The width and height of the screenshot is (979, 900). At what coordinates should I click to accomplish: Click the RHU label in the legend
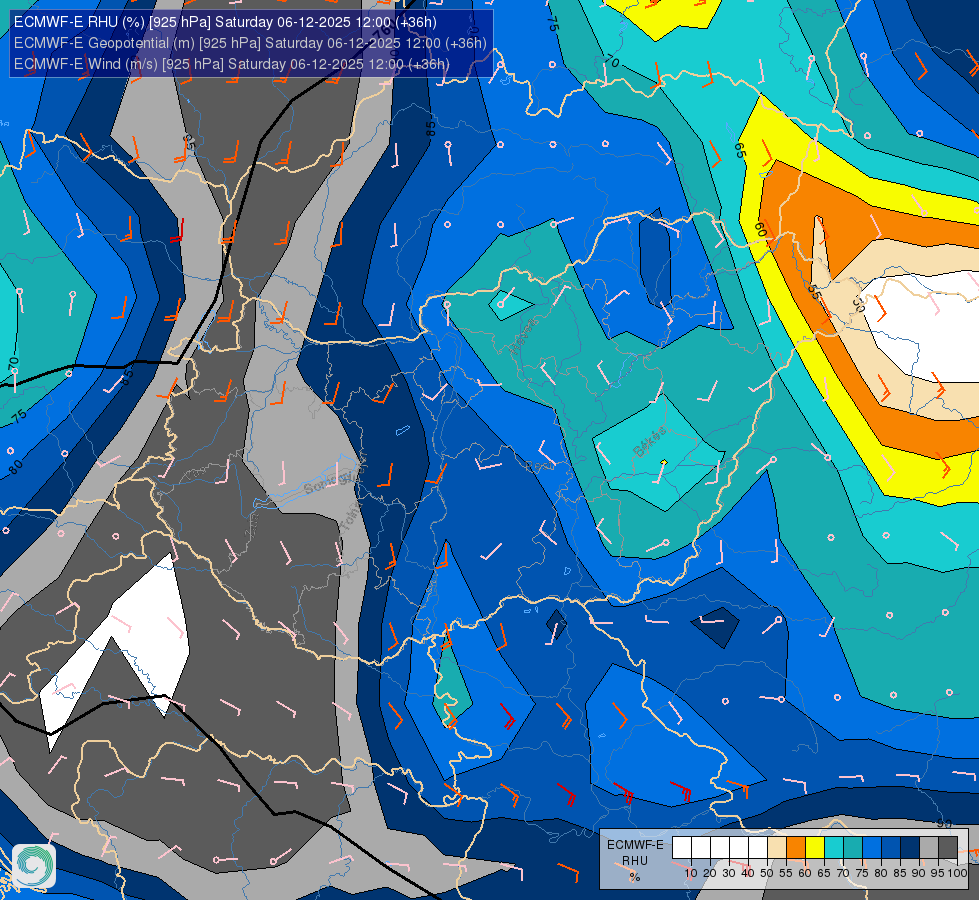(635, 861)
